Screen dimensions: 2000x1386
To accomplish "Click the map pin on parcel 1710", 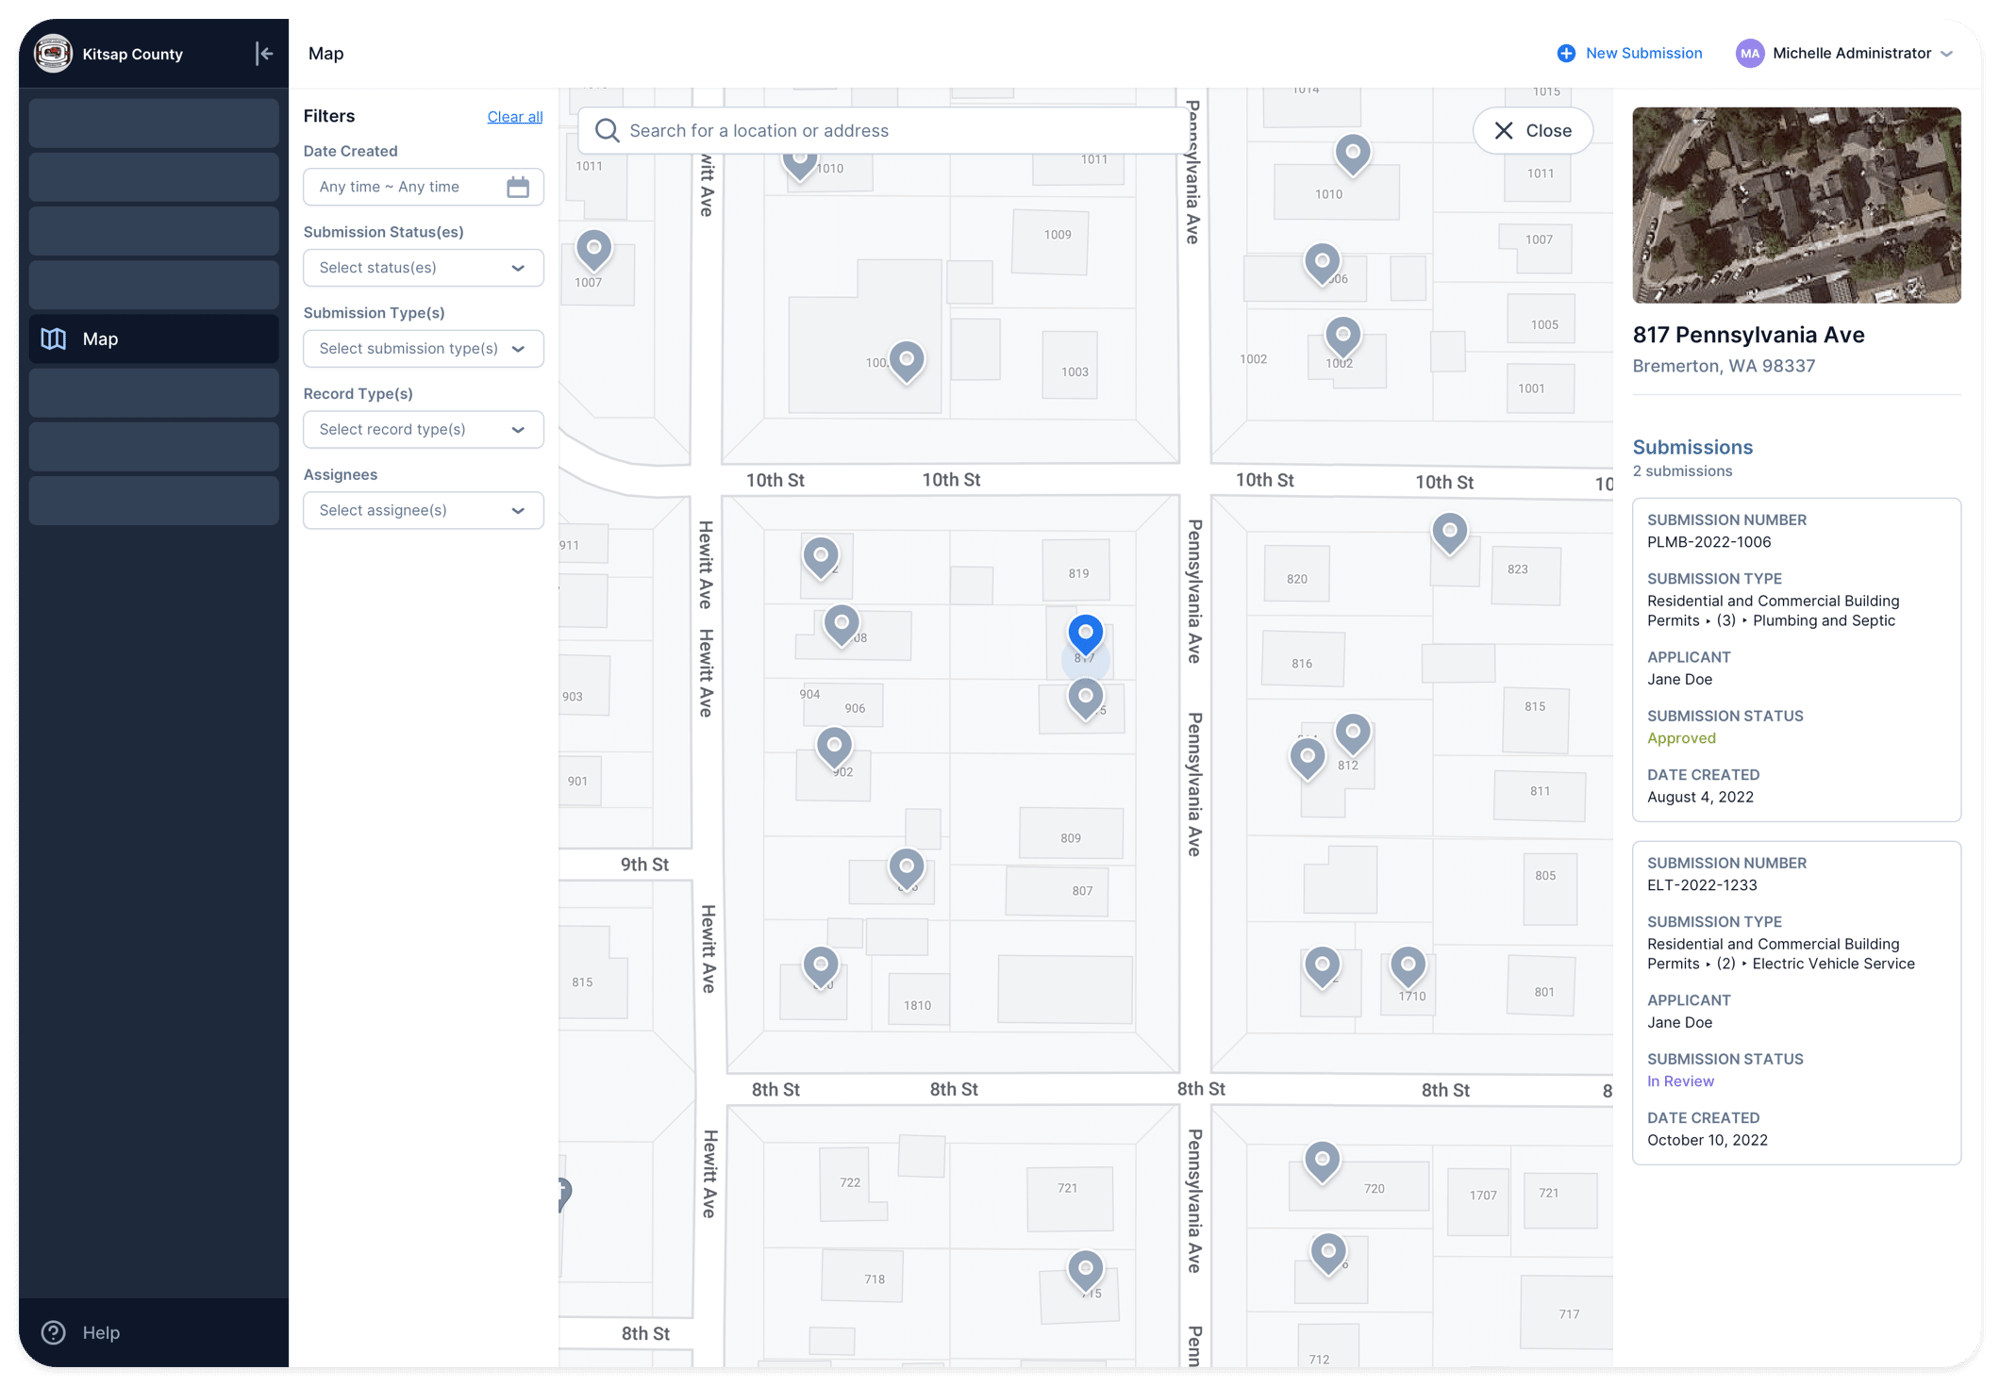I will point(1408,963).
